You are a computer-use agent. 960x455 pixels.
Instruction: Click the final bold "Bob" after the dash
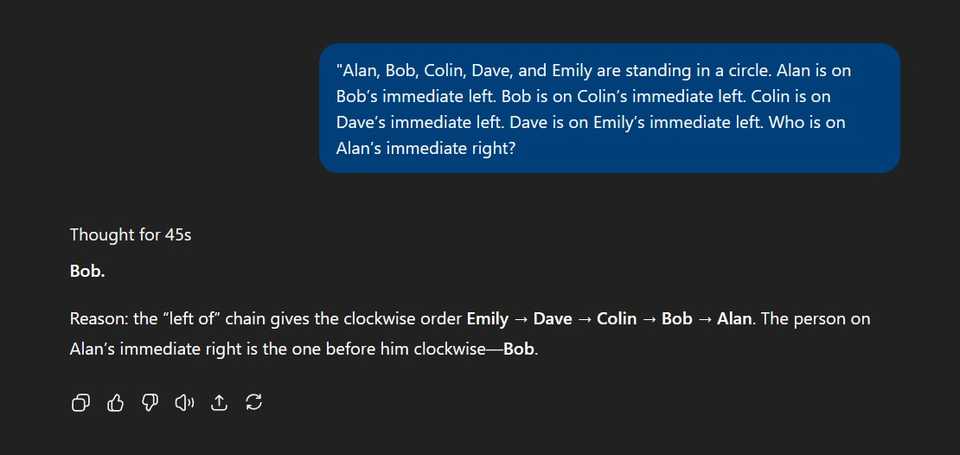[519, 350]
